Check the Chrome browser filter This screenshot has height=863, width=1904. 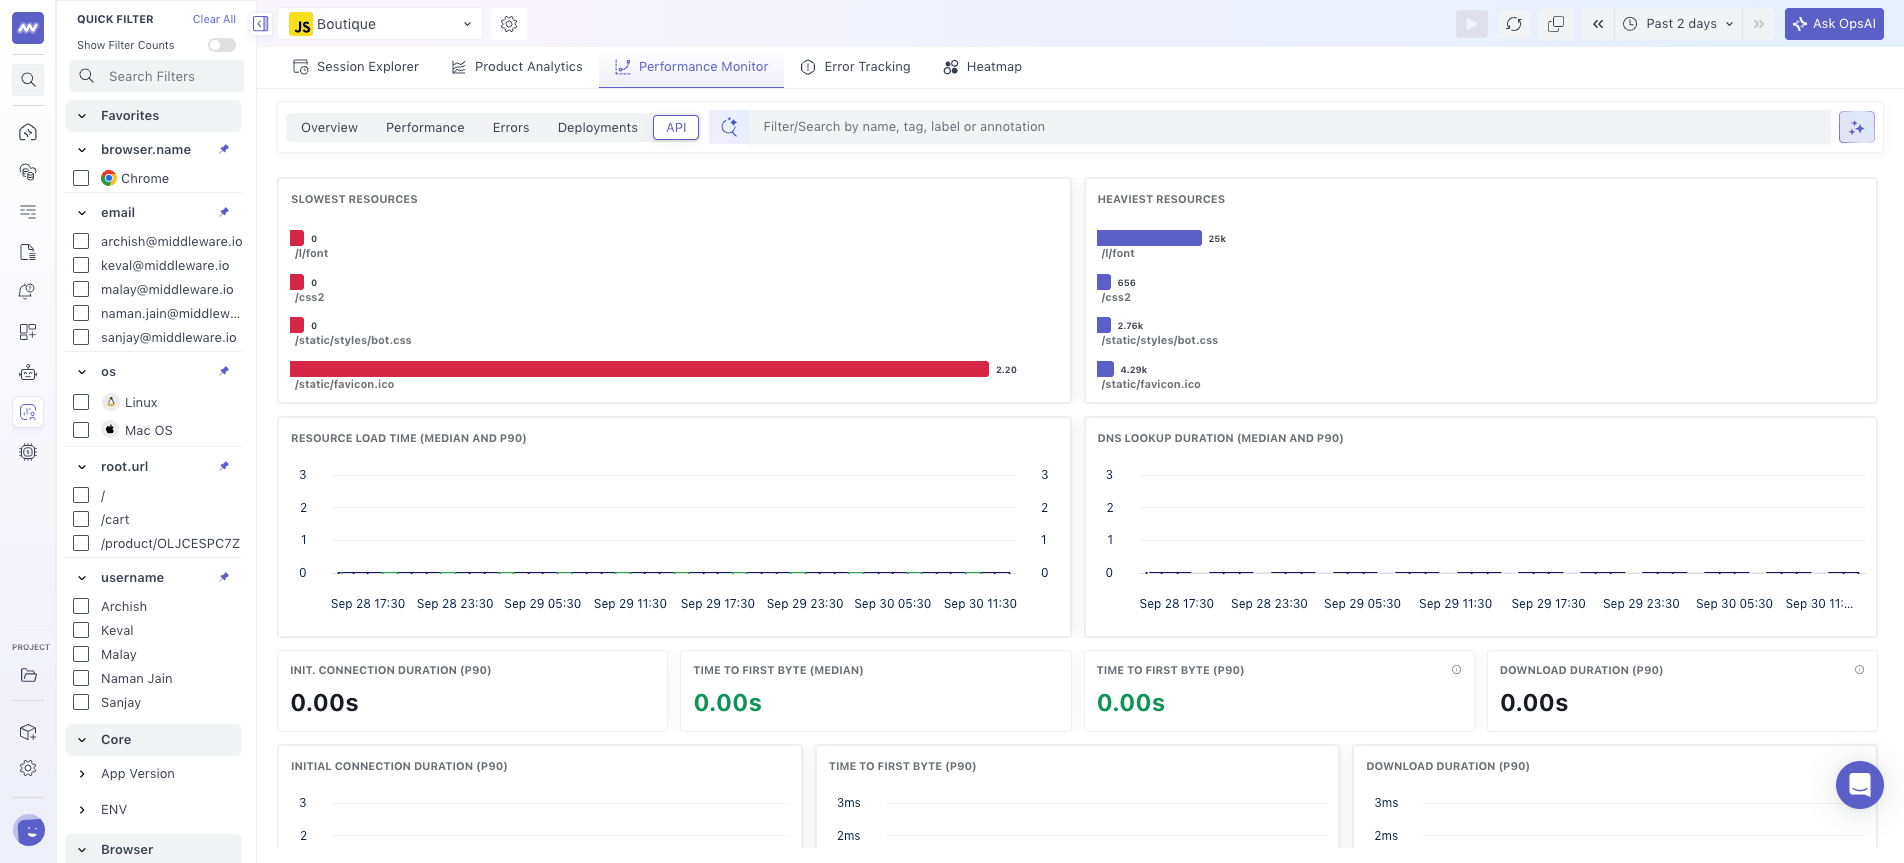point(81,178)
